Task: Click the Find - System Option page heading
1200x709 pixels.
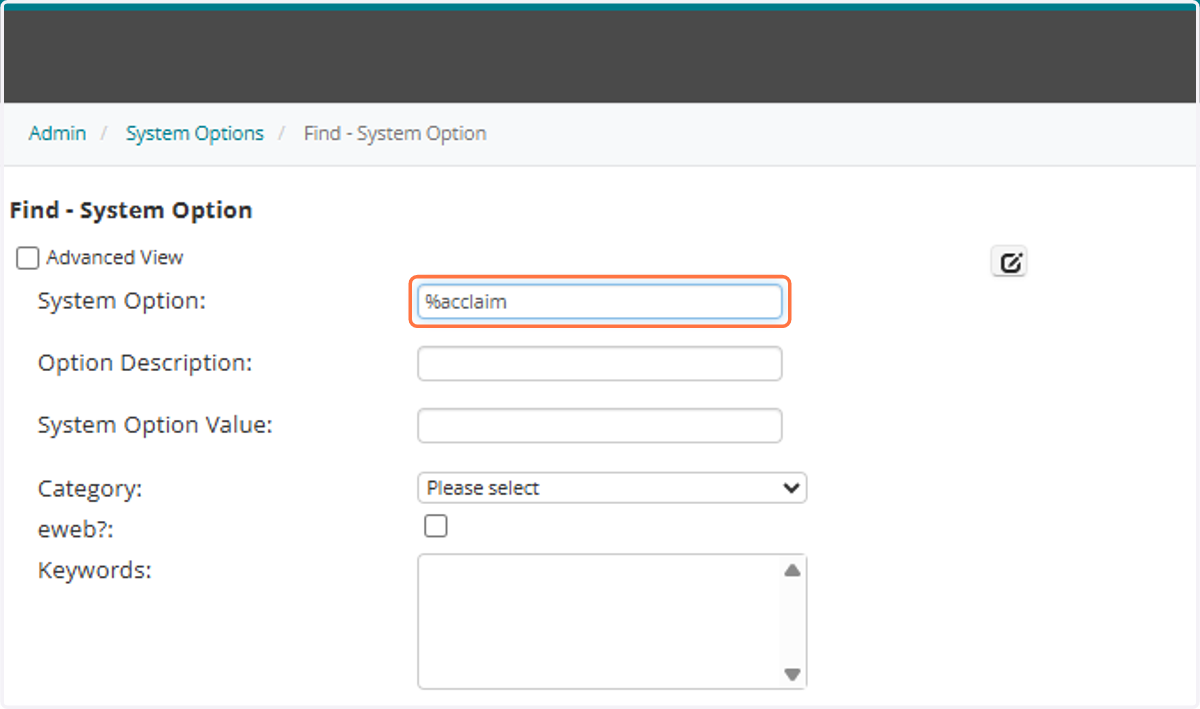Action: point(131,211)
